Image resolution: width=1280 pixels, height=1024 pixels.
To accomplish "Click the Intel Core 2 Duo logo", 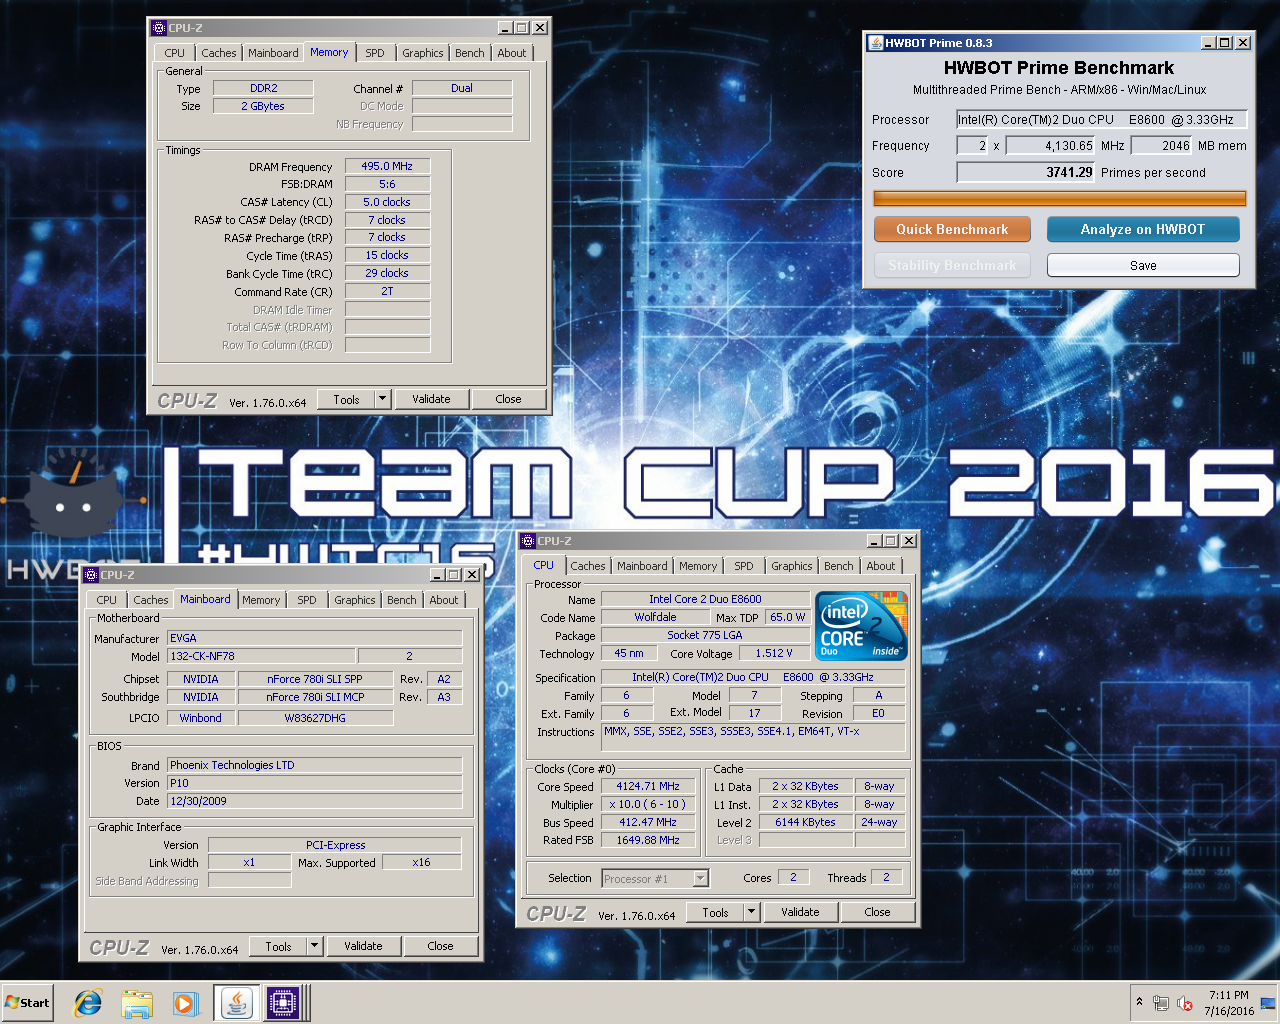I will (x=862, y=625).
